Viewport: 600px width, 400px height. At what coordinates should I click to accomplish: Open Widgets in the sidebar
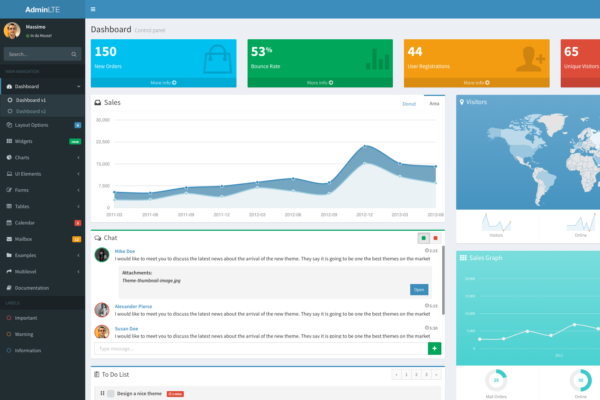(x=42, y=141)
